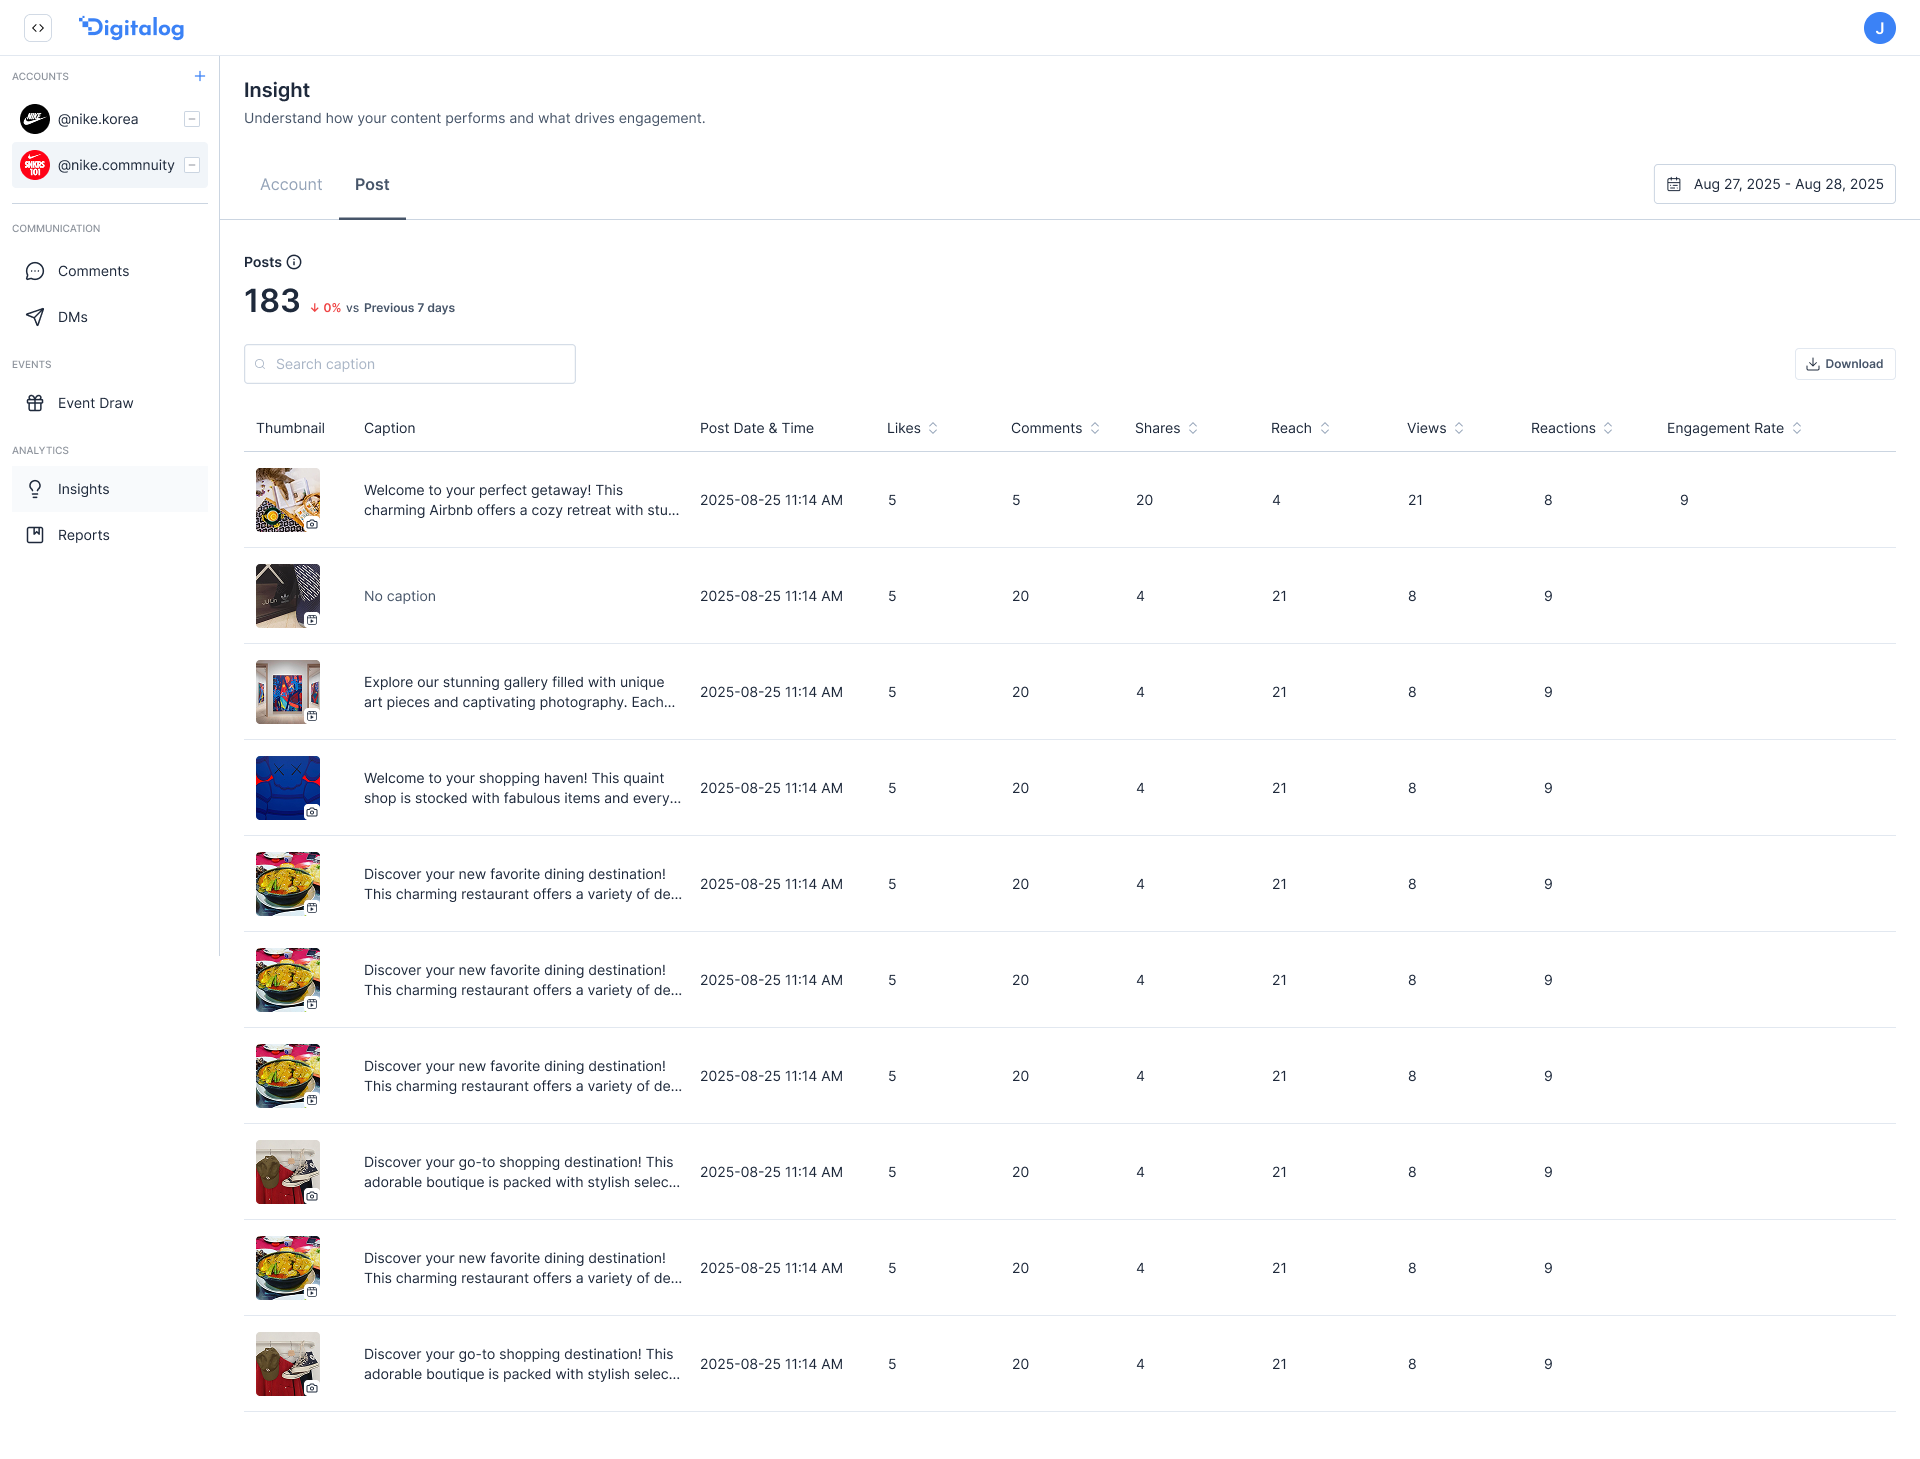
Task: Click the info icon next to Posts
Action: click(x=294, y=262)
